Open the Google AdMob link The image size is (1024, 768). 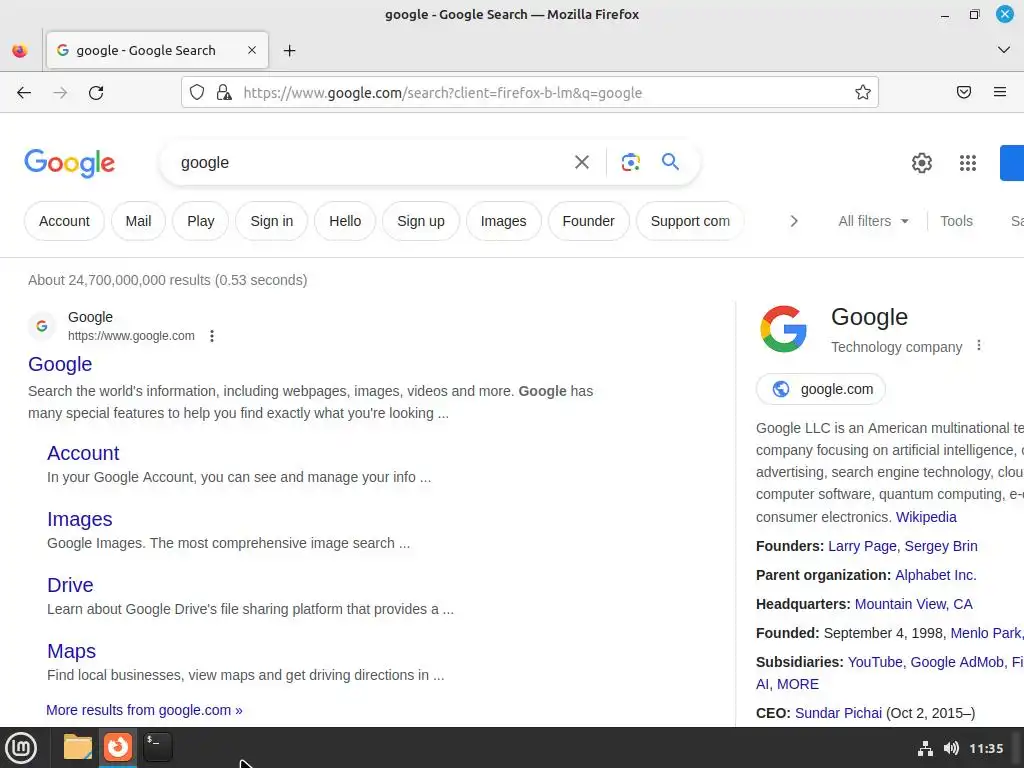coord(957,662)
